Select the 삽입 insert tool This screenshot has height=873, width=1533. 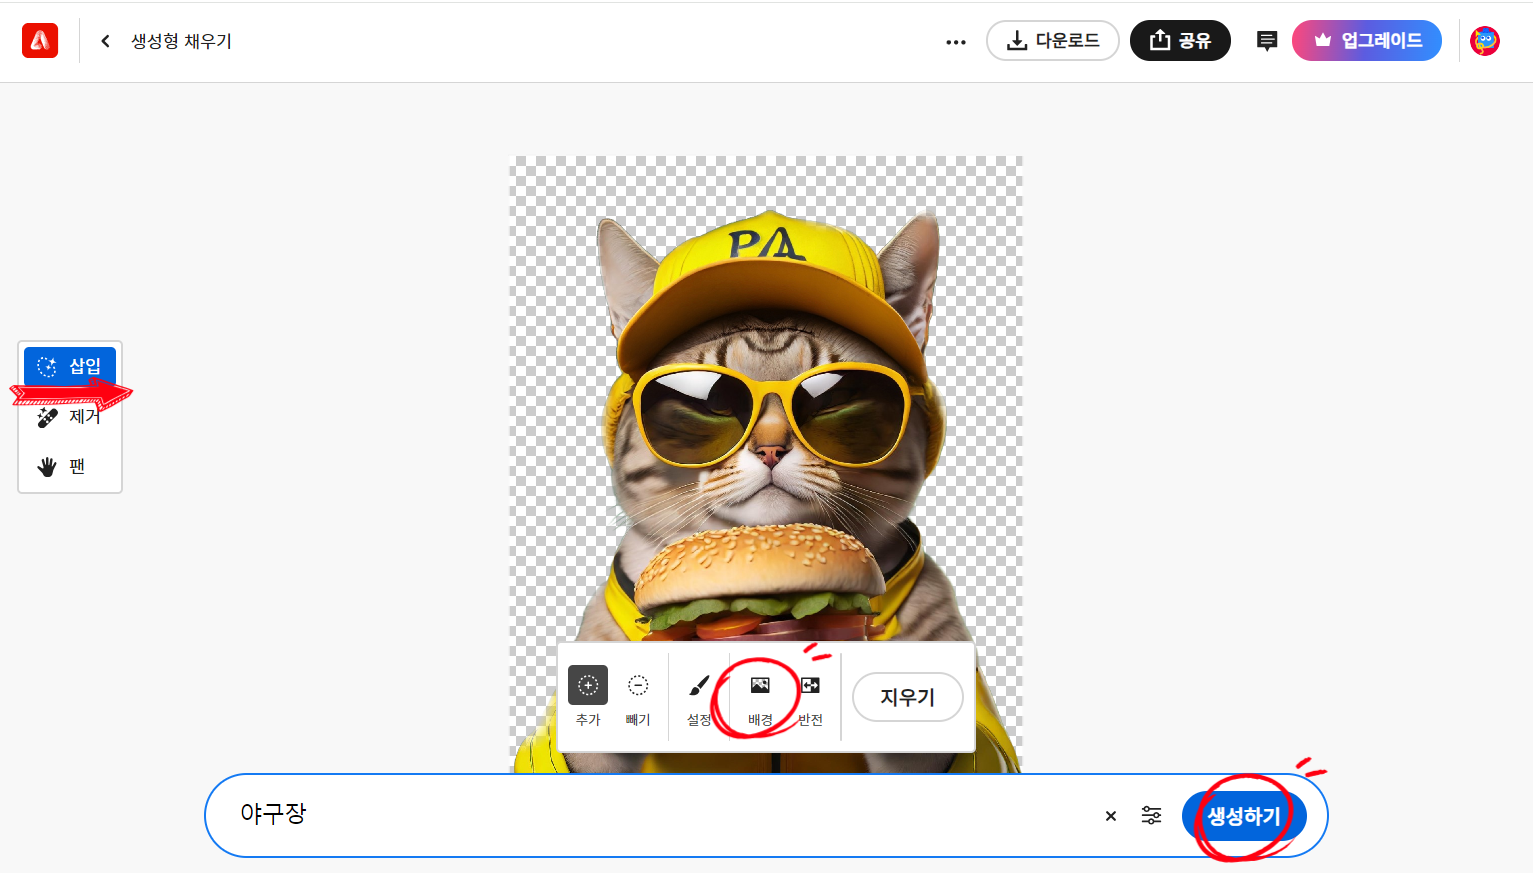(70, 366)
